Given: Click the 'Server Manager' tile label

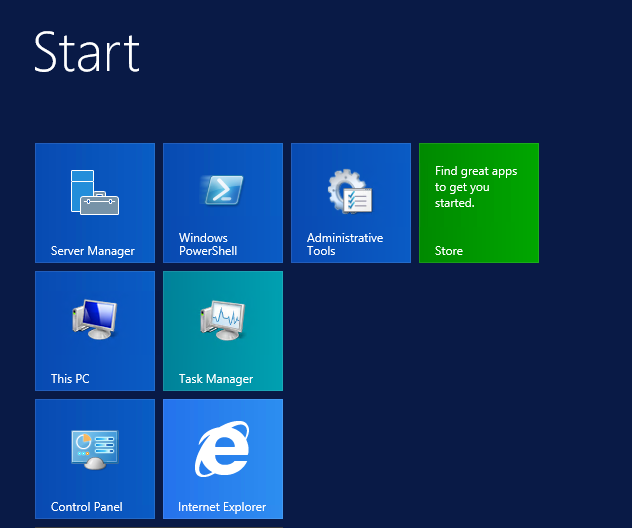Looking at the screenshot, I should (93, 251).
